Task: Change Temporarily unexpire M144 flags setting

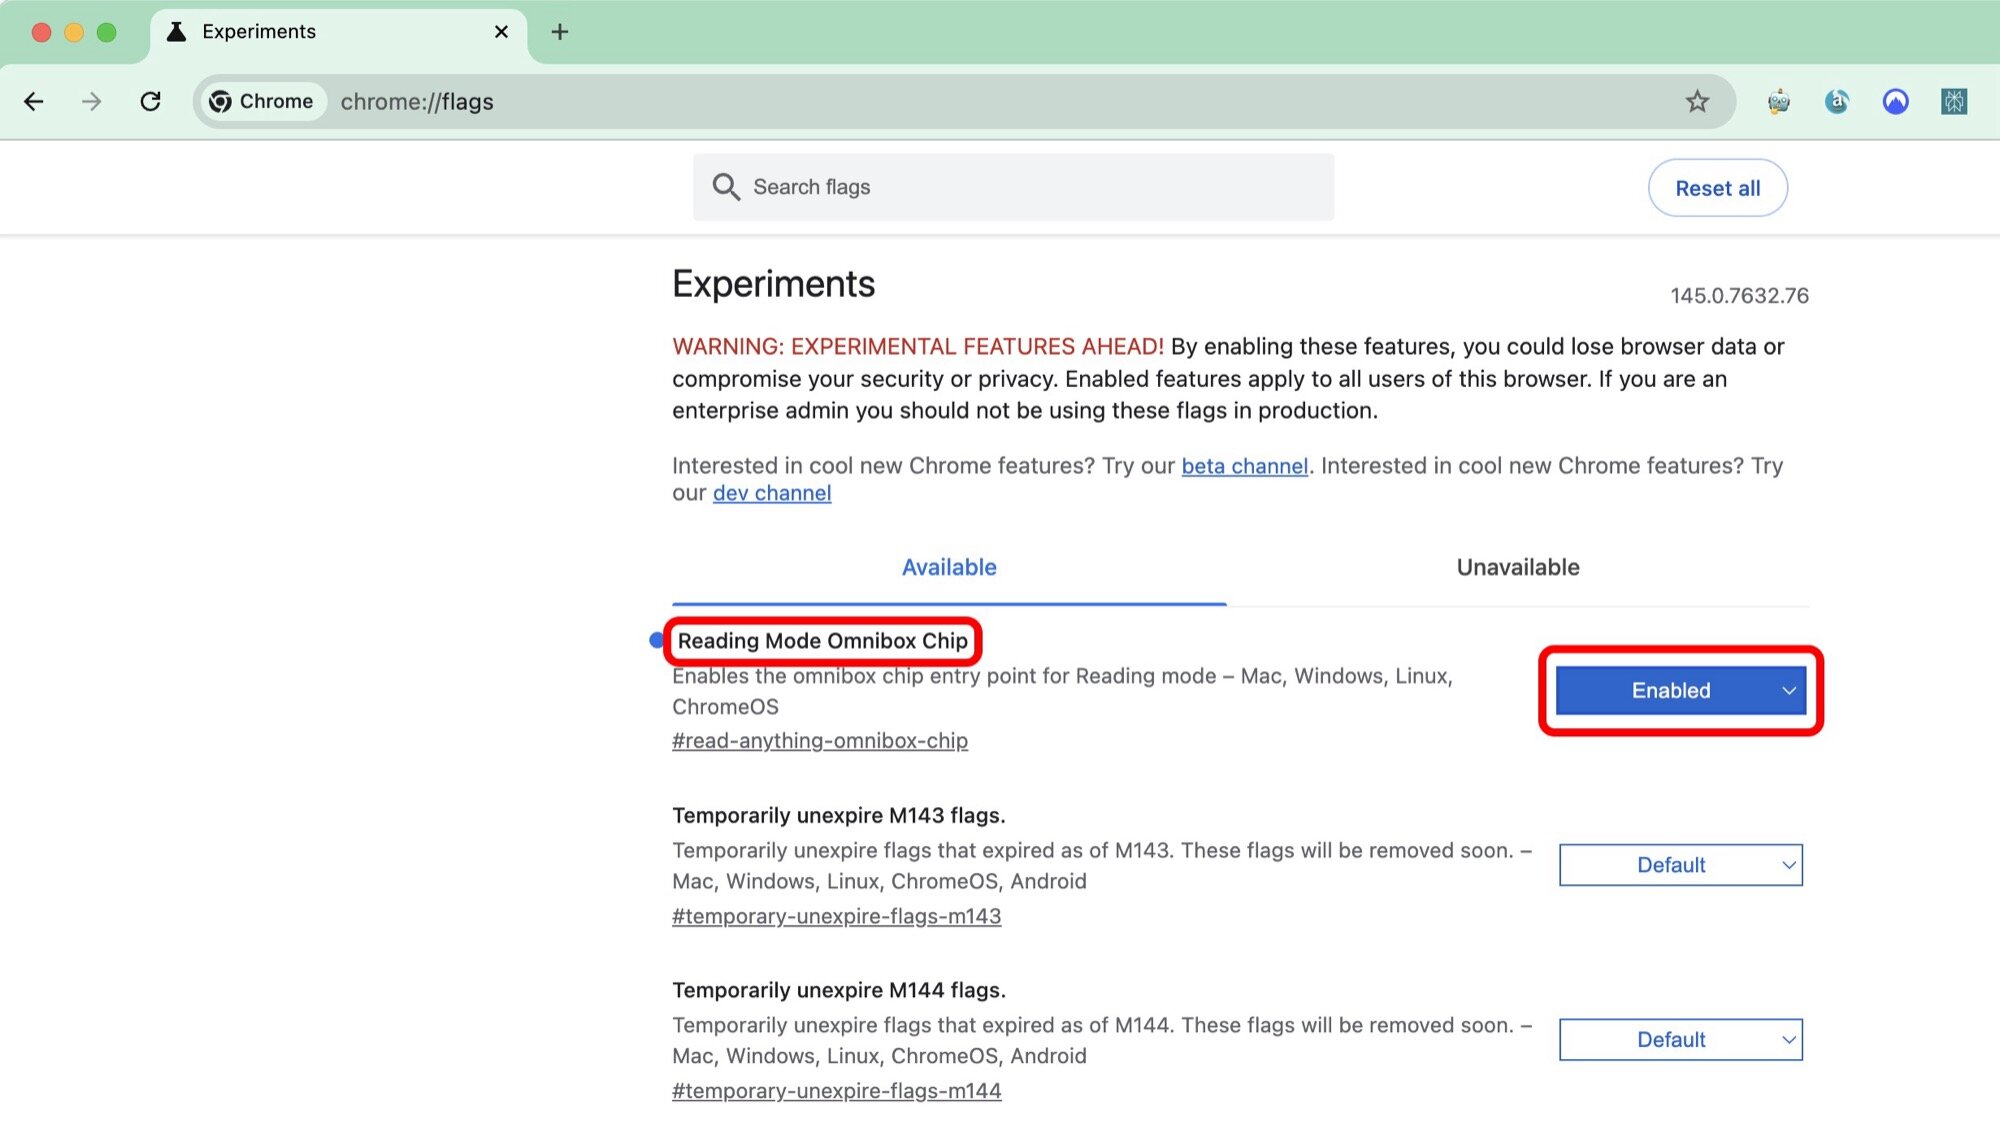Action: 1679,1039
